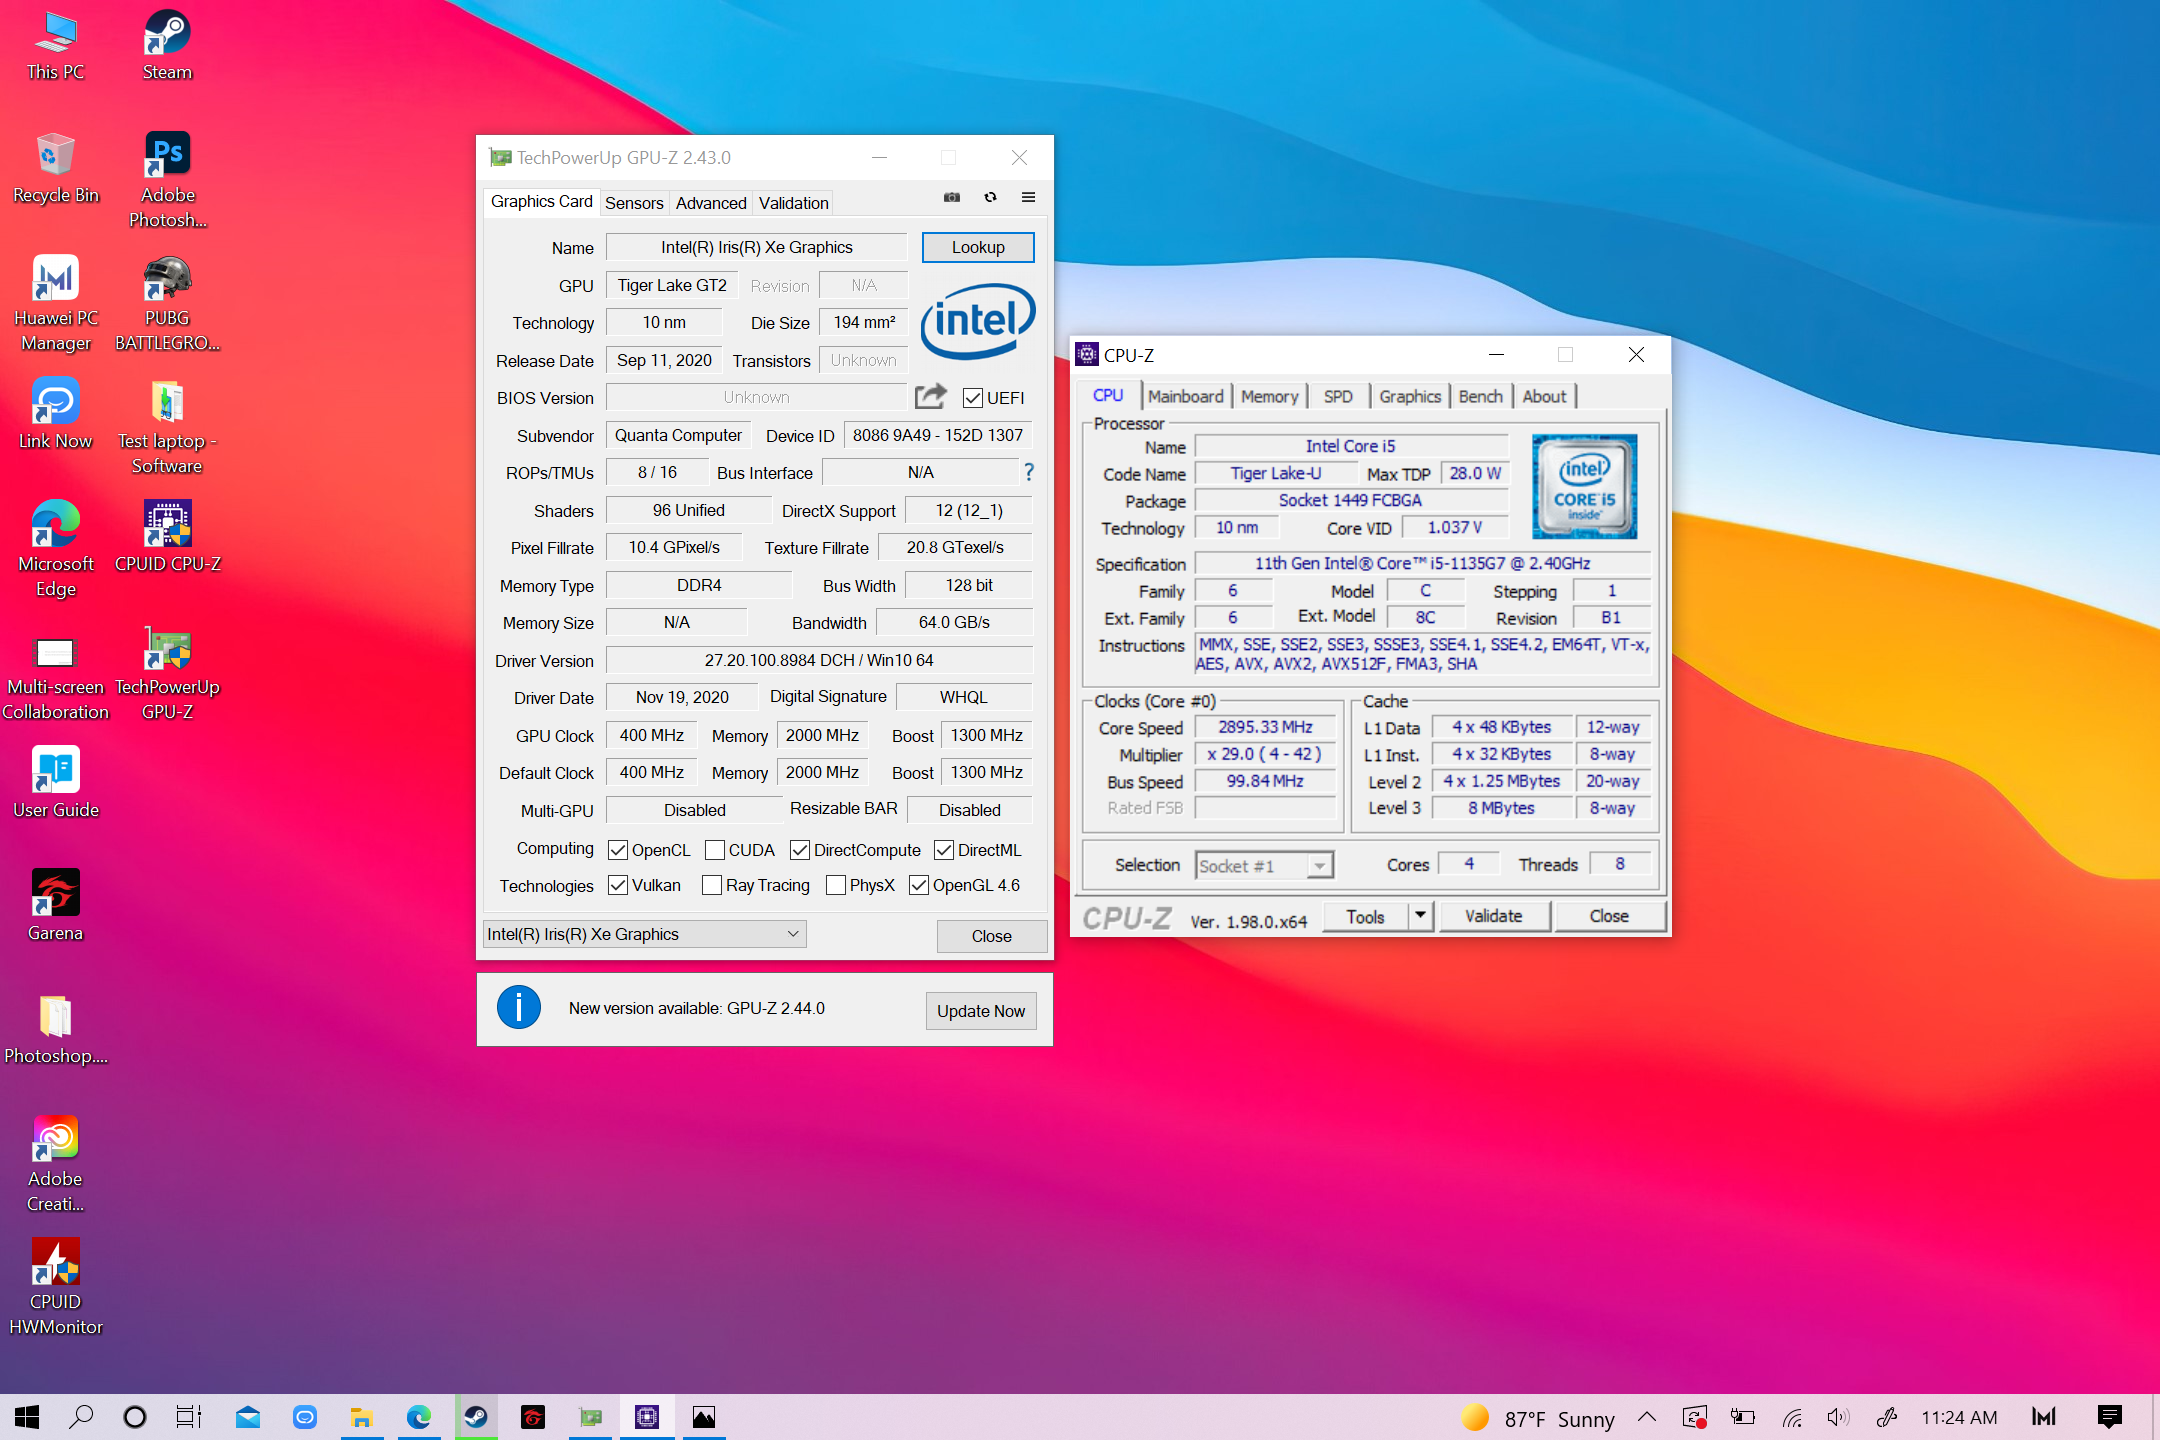Expand the Socket #1 selection dropdown

pos(1265,865)
